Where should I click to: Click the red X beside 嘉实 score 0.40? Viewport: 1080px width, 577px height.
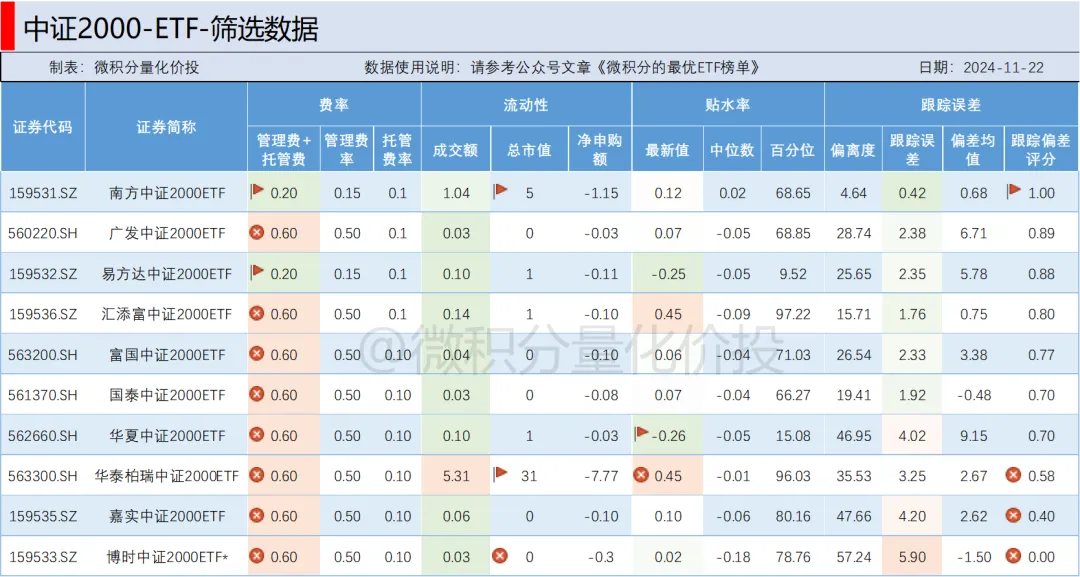[1014, 516]
